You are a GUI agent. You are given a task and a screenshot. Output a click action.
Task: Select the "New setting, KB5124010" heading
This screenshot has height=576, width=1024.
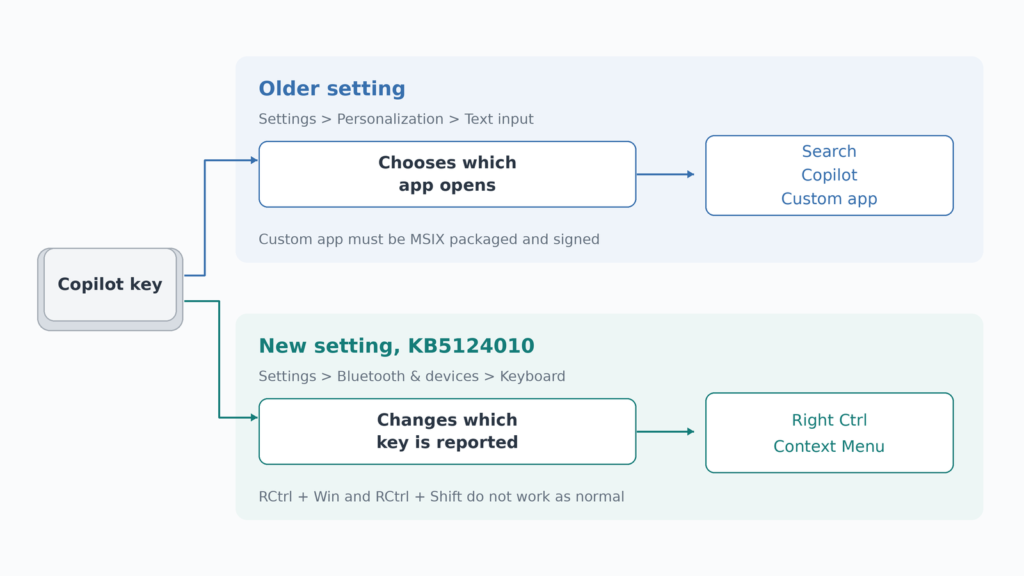pos(396,345)
